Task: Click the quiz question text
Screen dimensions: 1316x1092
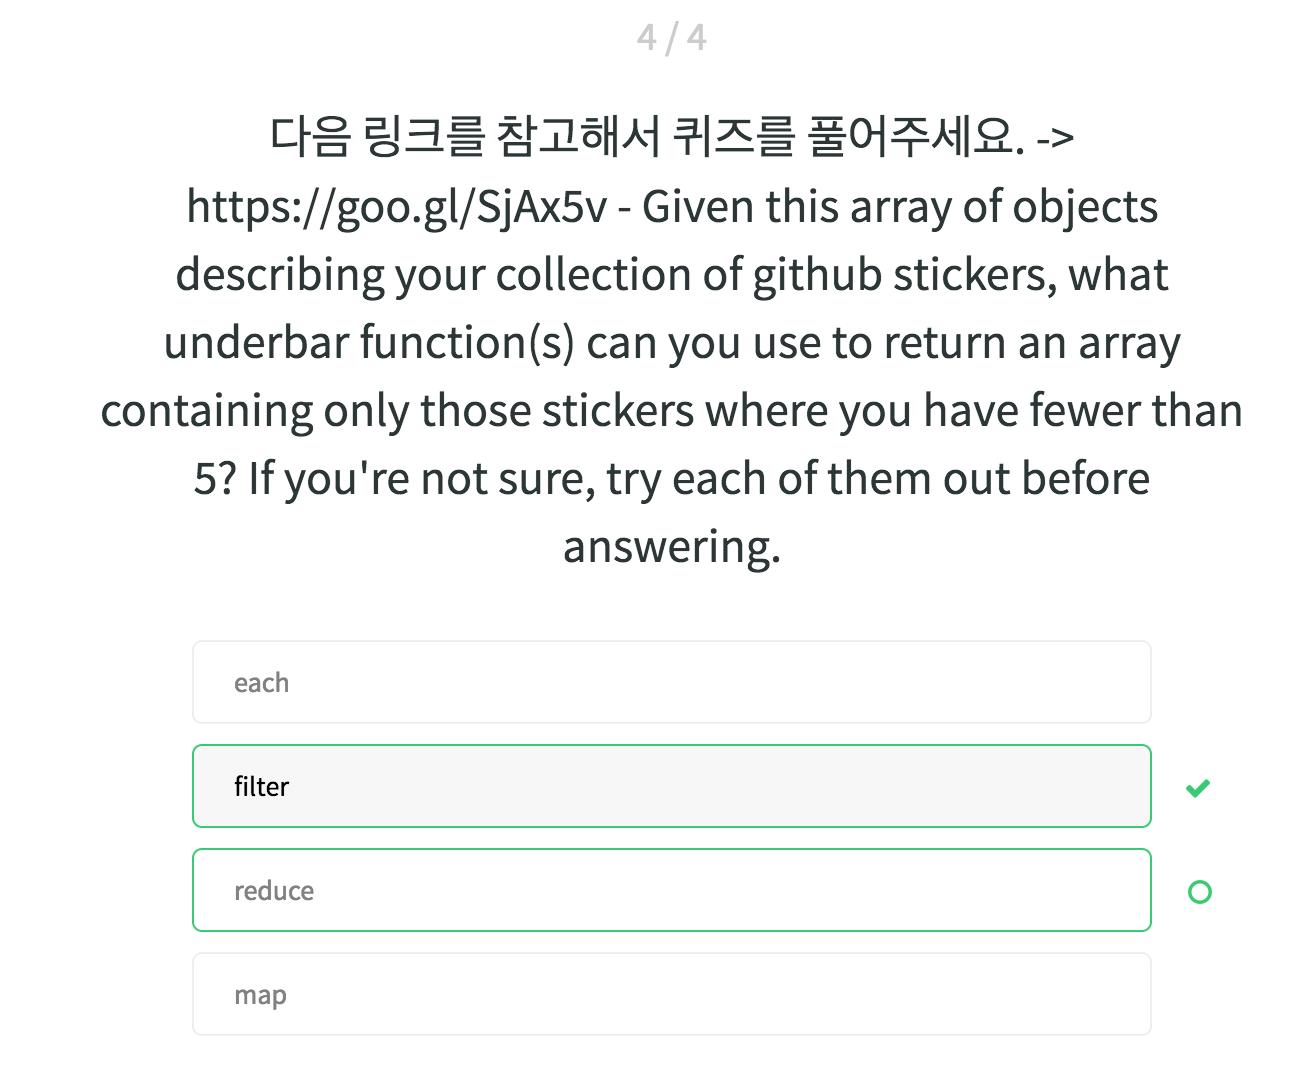Action: pos(671,342)
